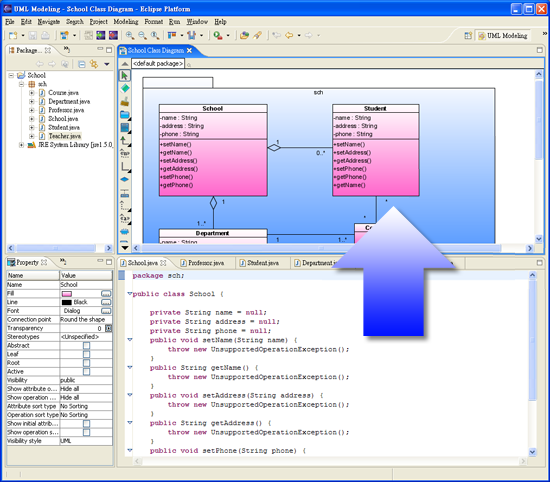Screen dimensions: 550x482
Task: Select Department.java in the package tree
Action: (x=69, y=101)
